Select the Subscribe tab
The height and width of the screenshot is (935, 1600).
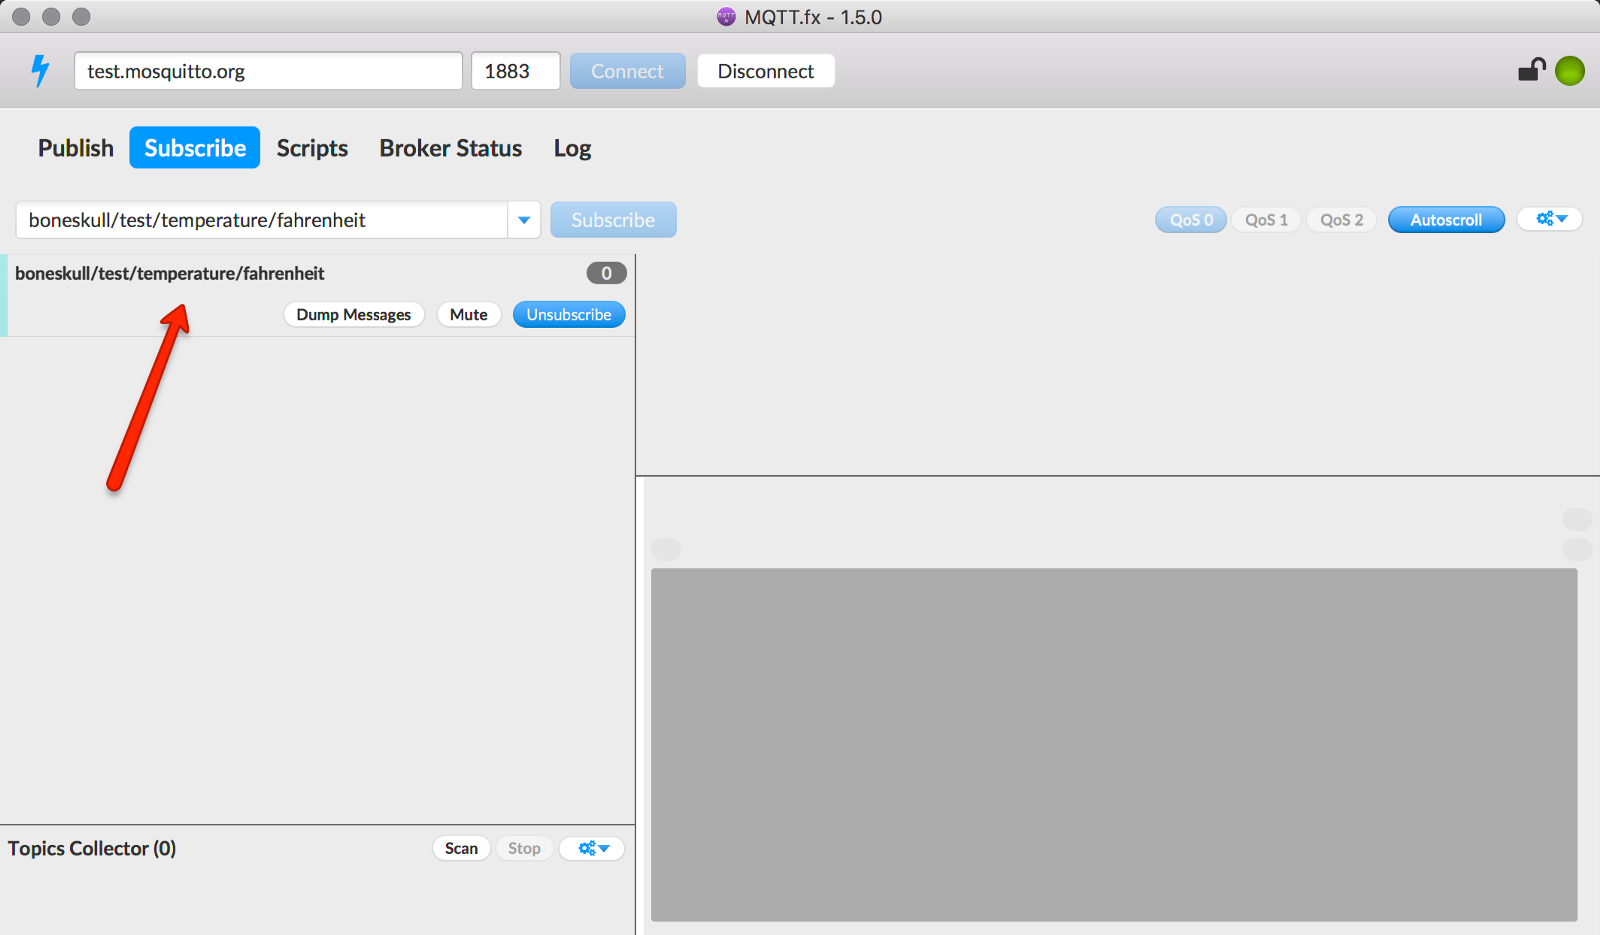point(195,148)
